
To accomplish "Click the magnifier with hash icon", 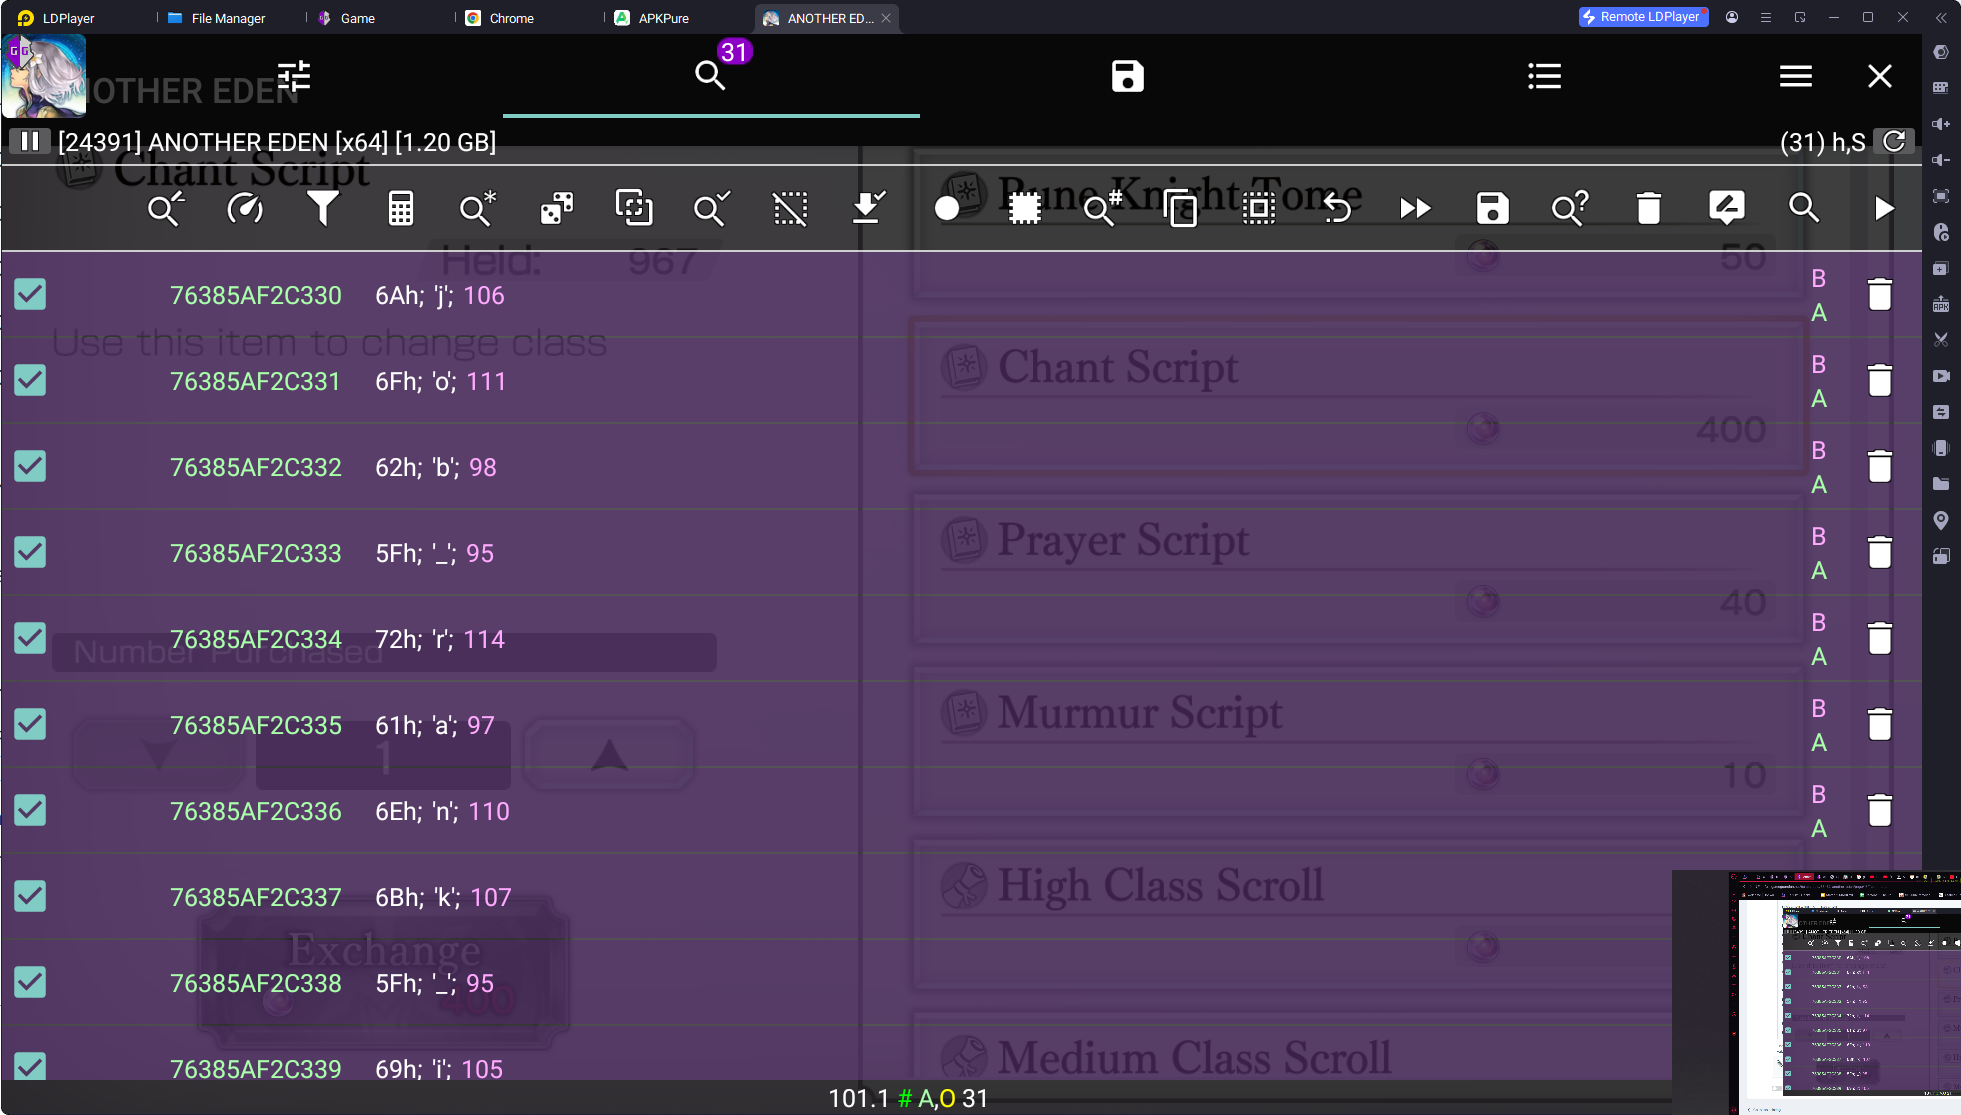I will (1103, 208).
